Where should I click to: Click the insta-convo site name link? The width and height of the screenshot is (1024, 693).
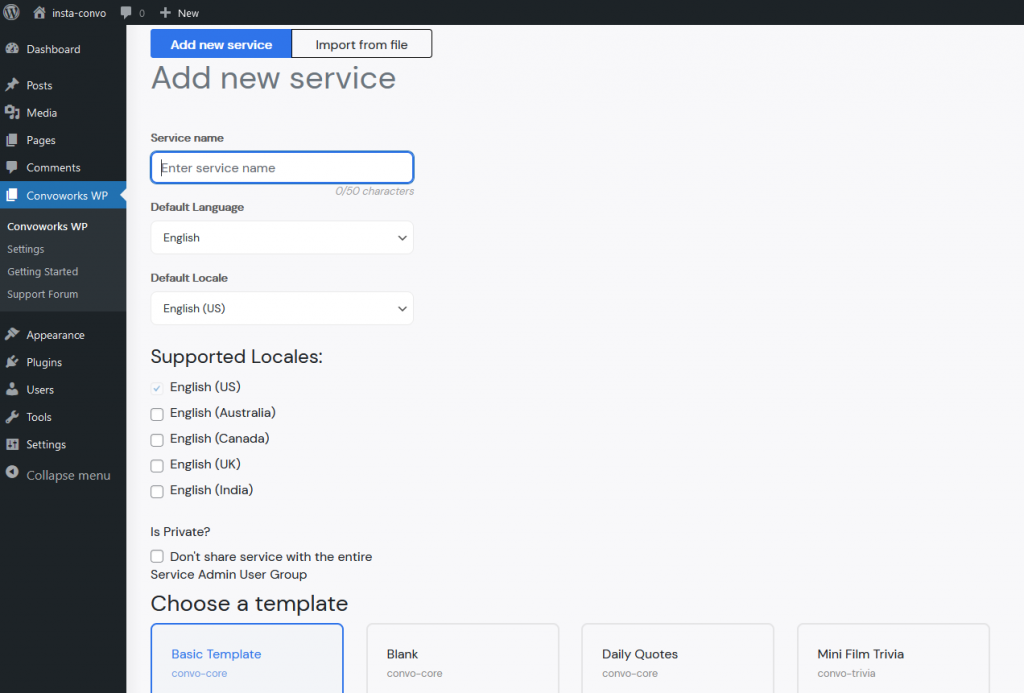point(78,13)
